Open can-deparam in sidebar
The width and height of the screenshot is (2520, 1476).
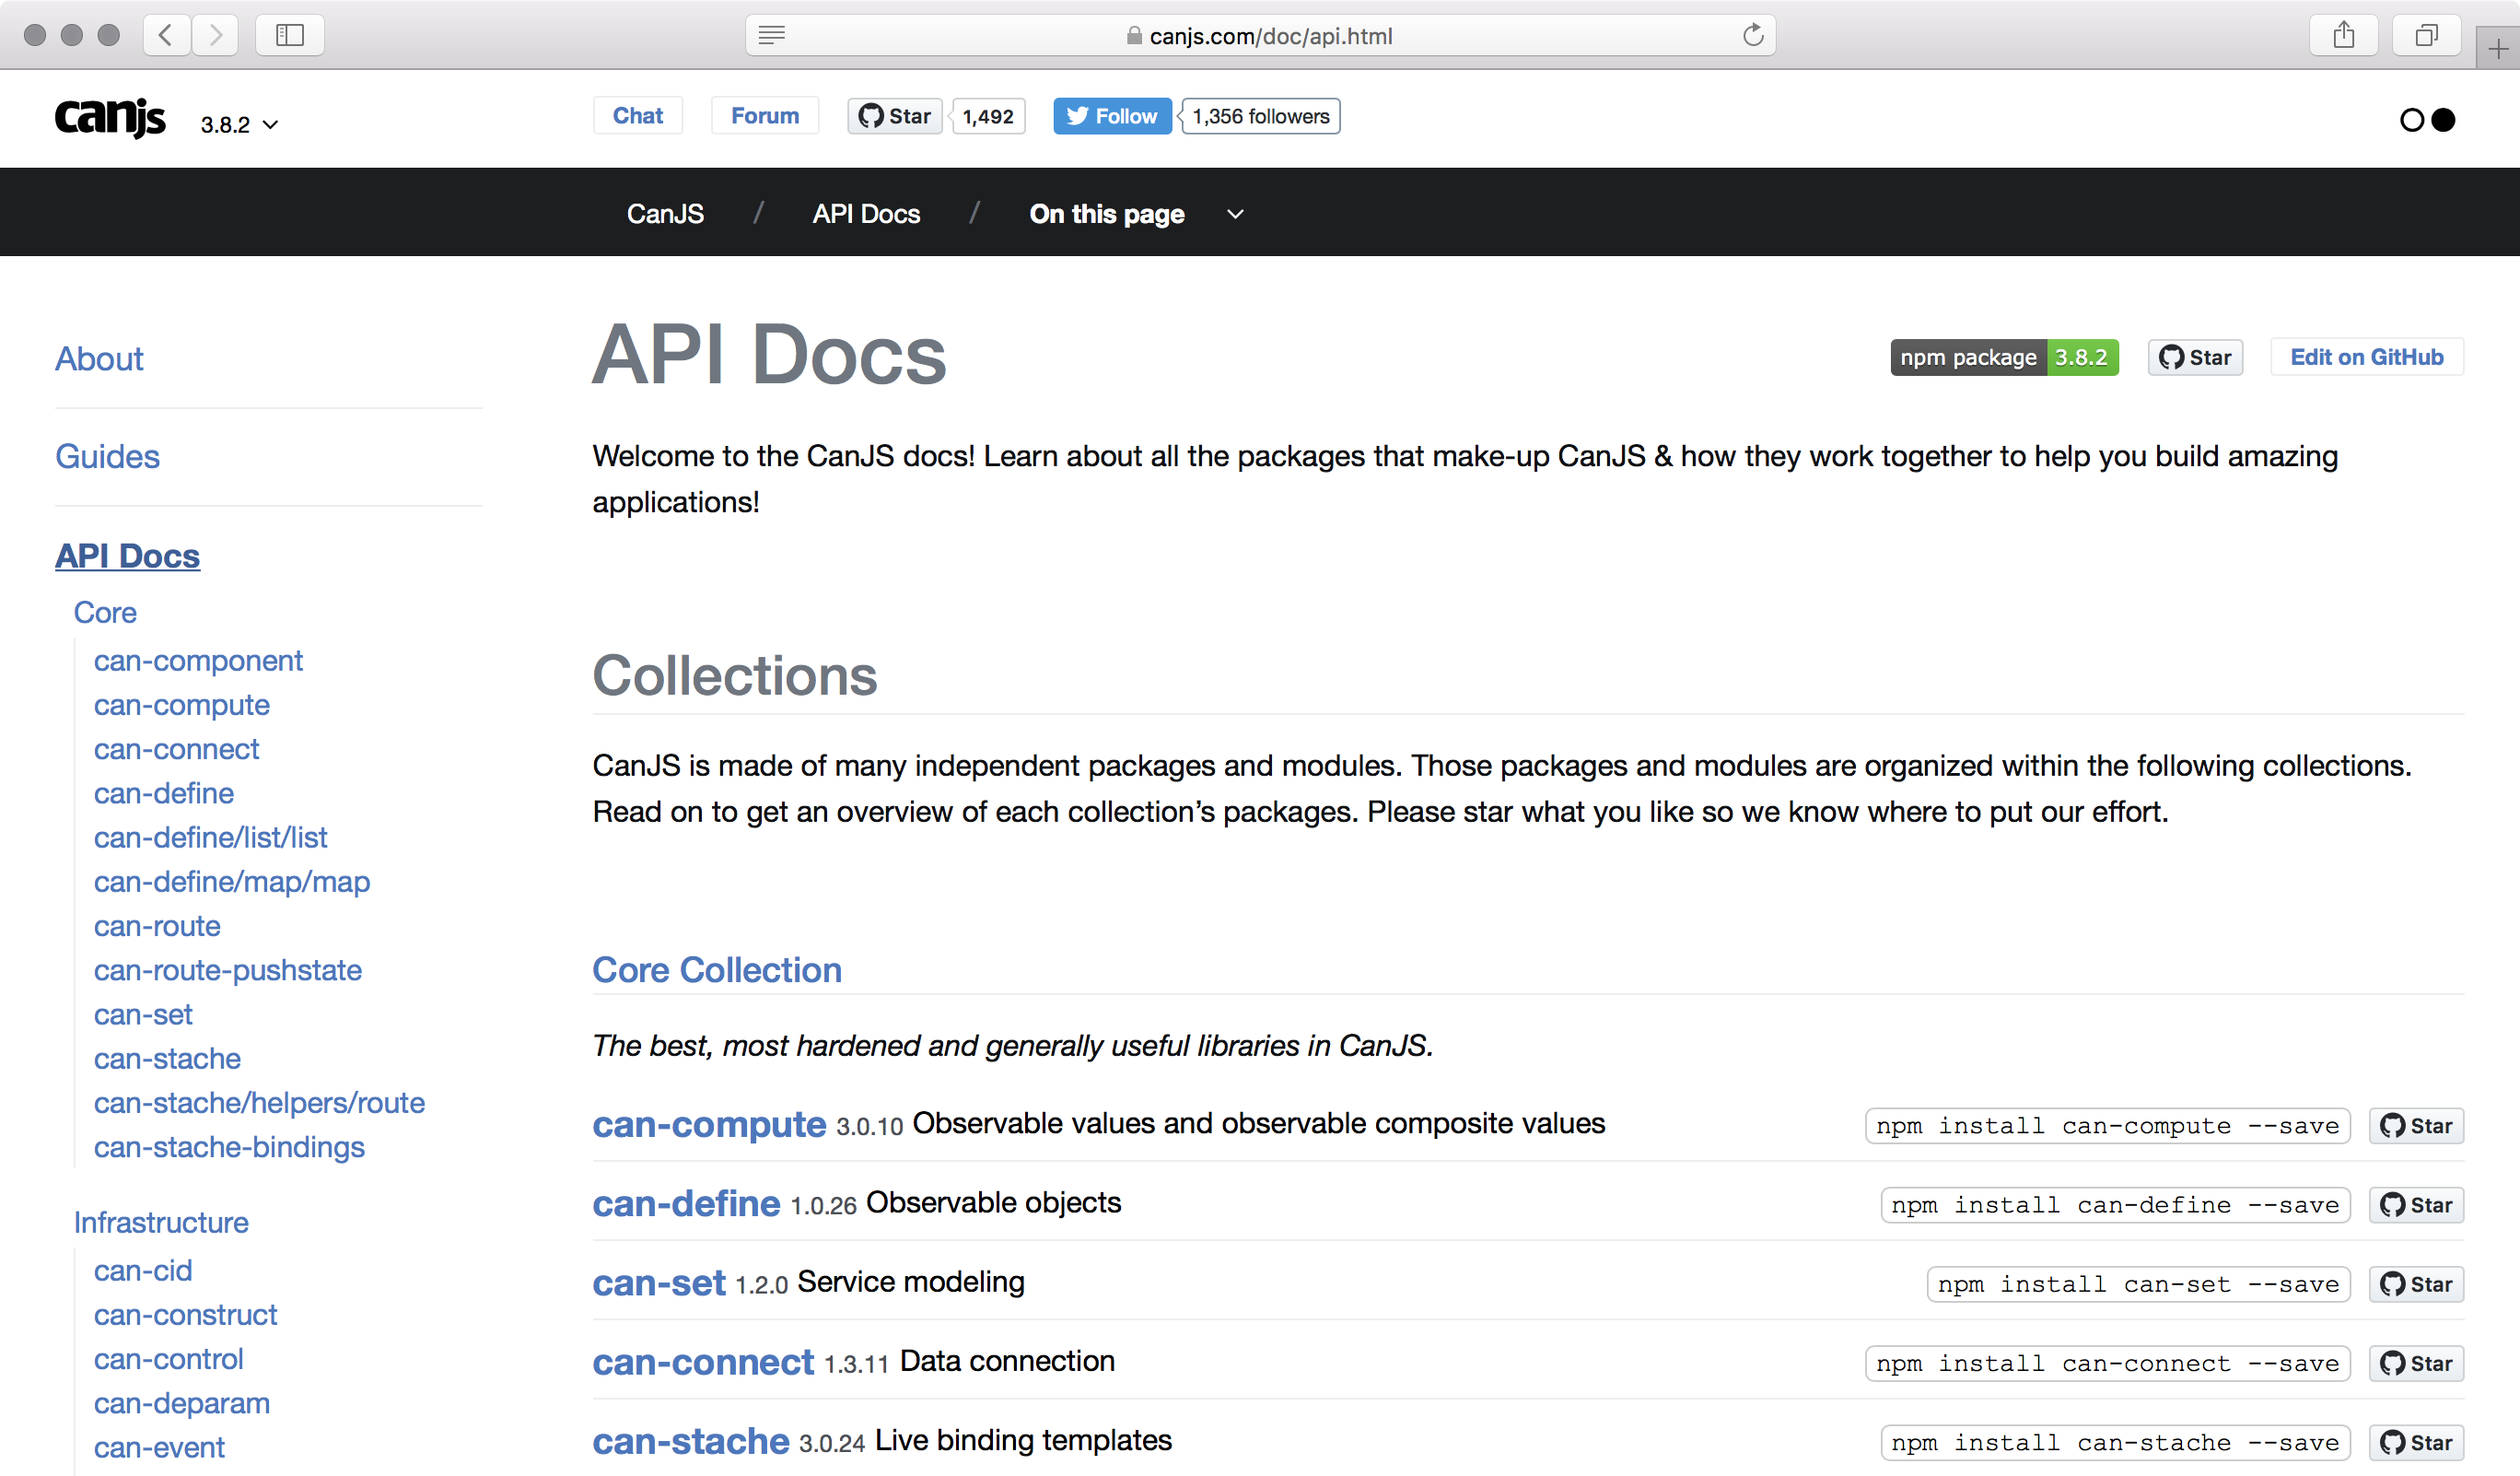tap(182, 1403)
